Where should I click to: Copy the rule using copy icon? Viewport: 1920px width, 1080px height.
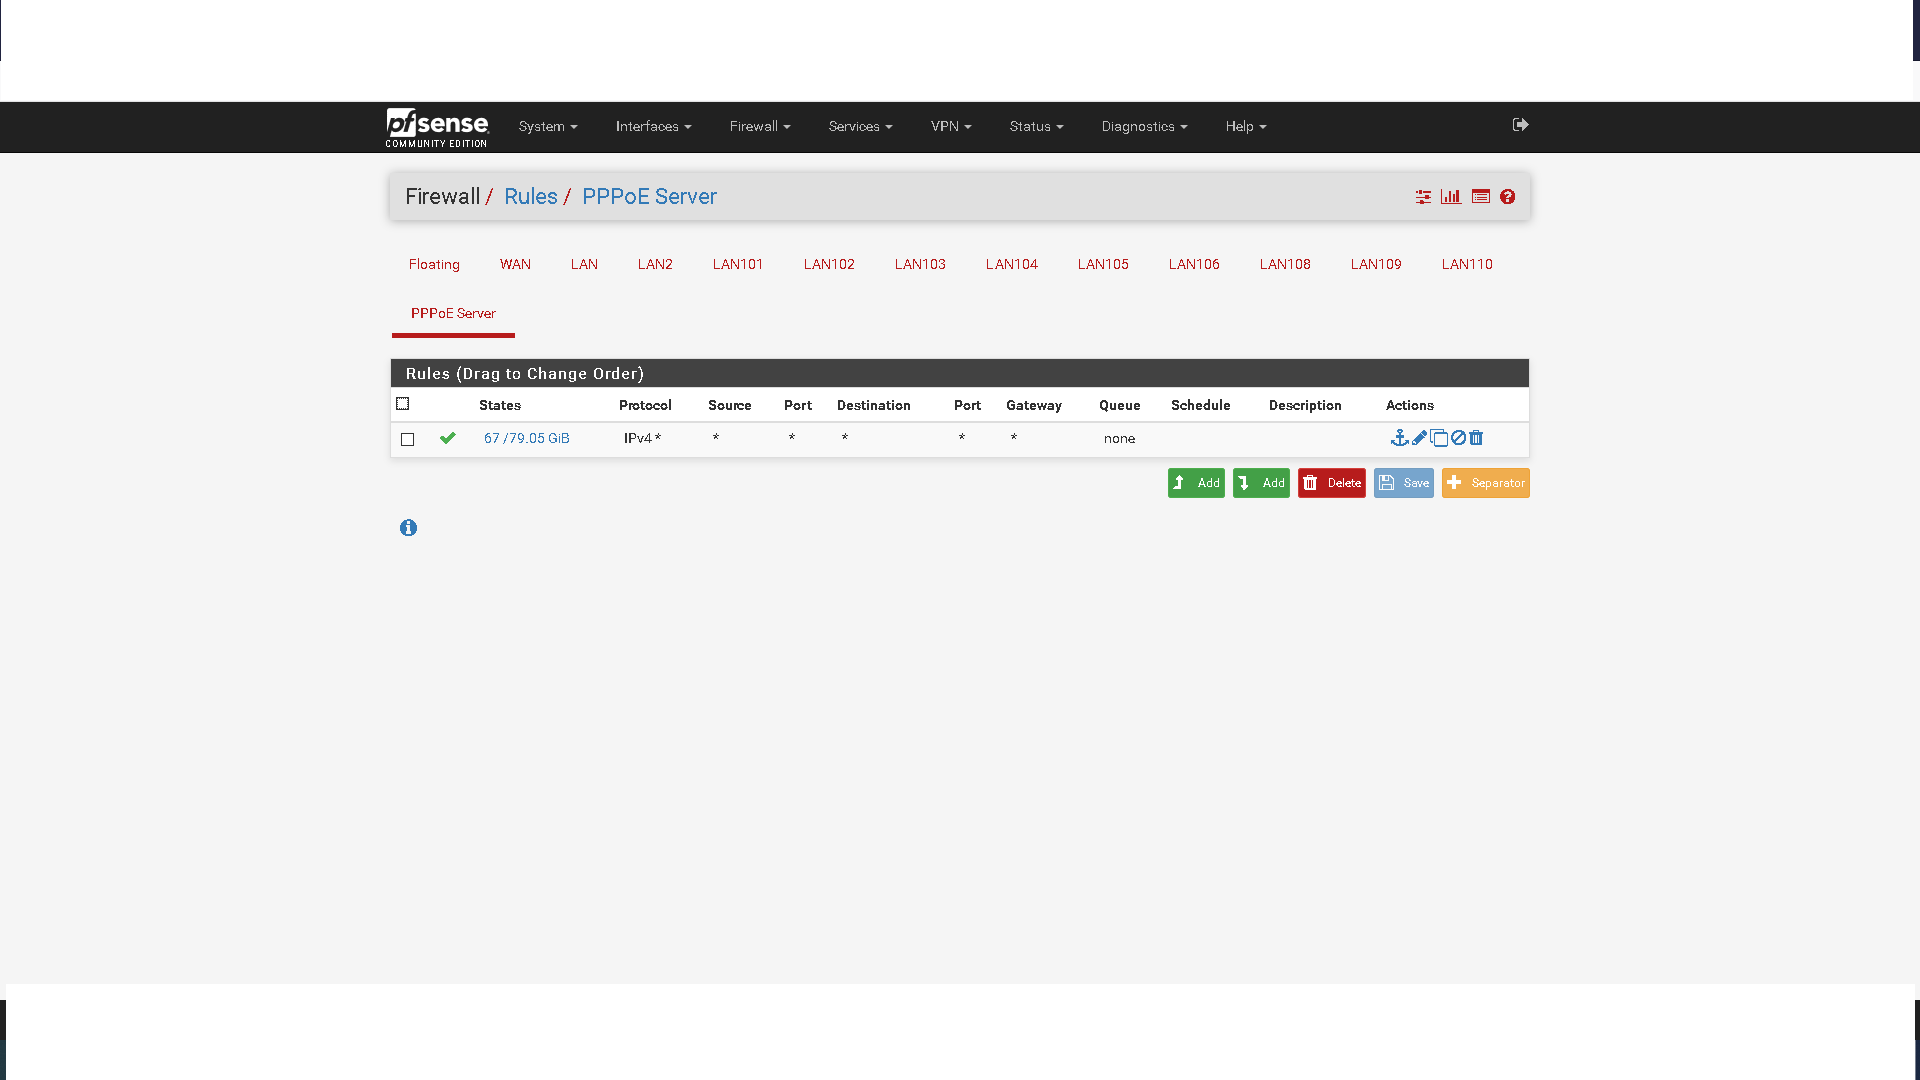(x=1439, y=438)
